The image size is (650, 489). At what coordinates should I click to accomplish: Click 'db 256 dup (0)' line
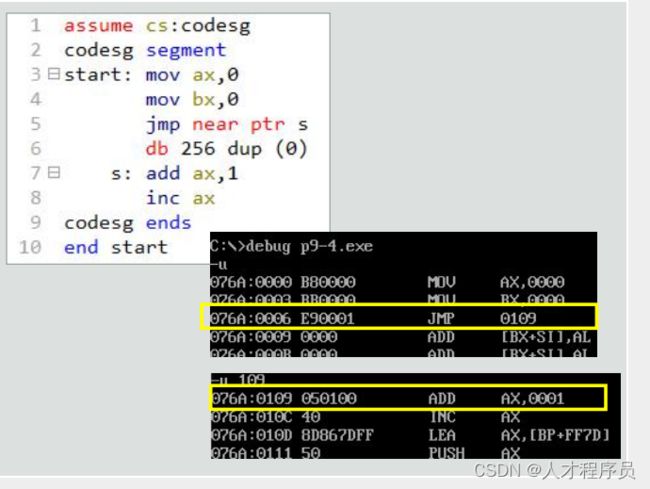click(x=226, y=149)
